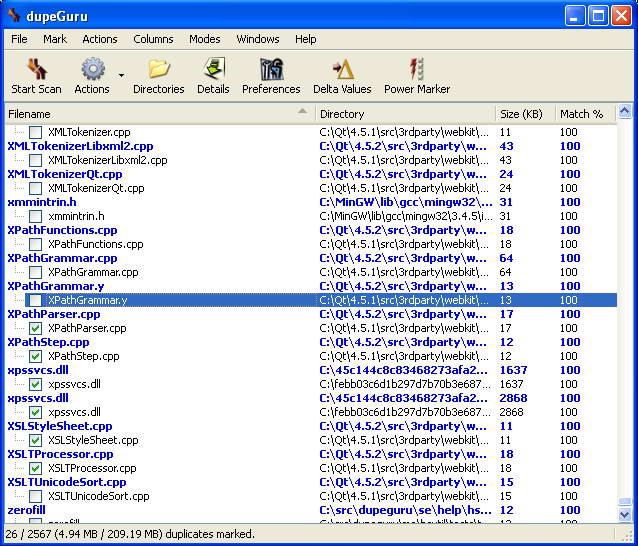Close the dupeGuru window
Image resolution: width=638 pixels, height=546 pixels.
tap(622, 16)
